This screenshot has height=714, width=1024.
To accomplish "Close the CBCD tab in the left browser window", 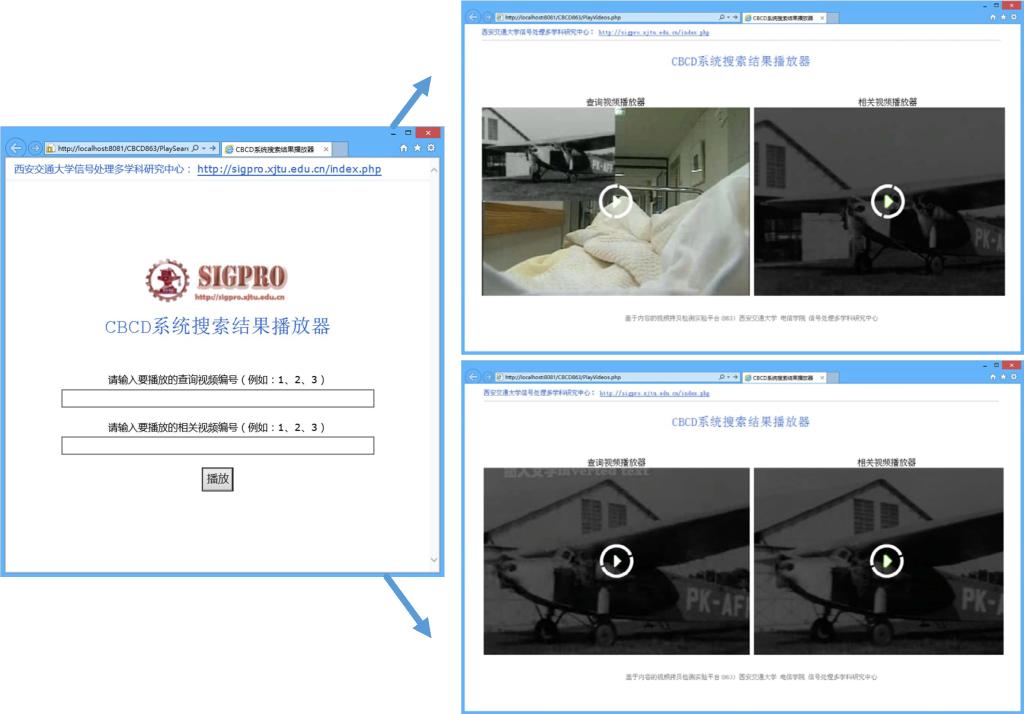I will 325,149.
